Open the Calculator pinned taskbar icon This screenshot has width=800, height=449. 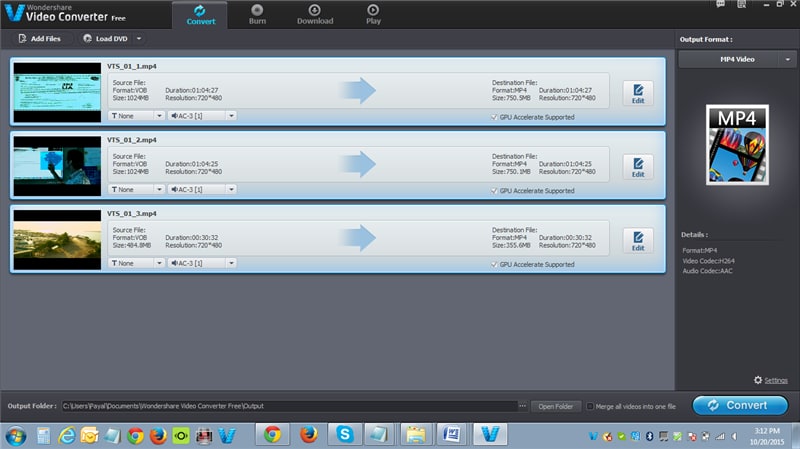43,436
